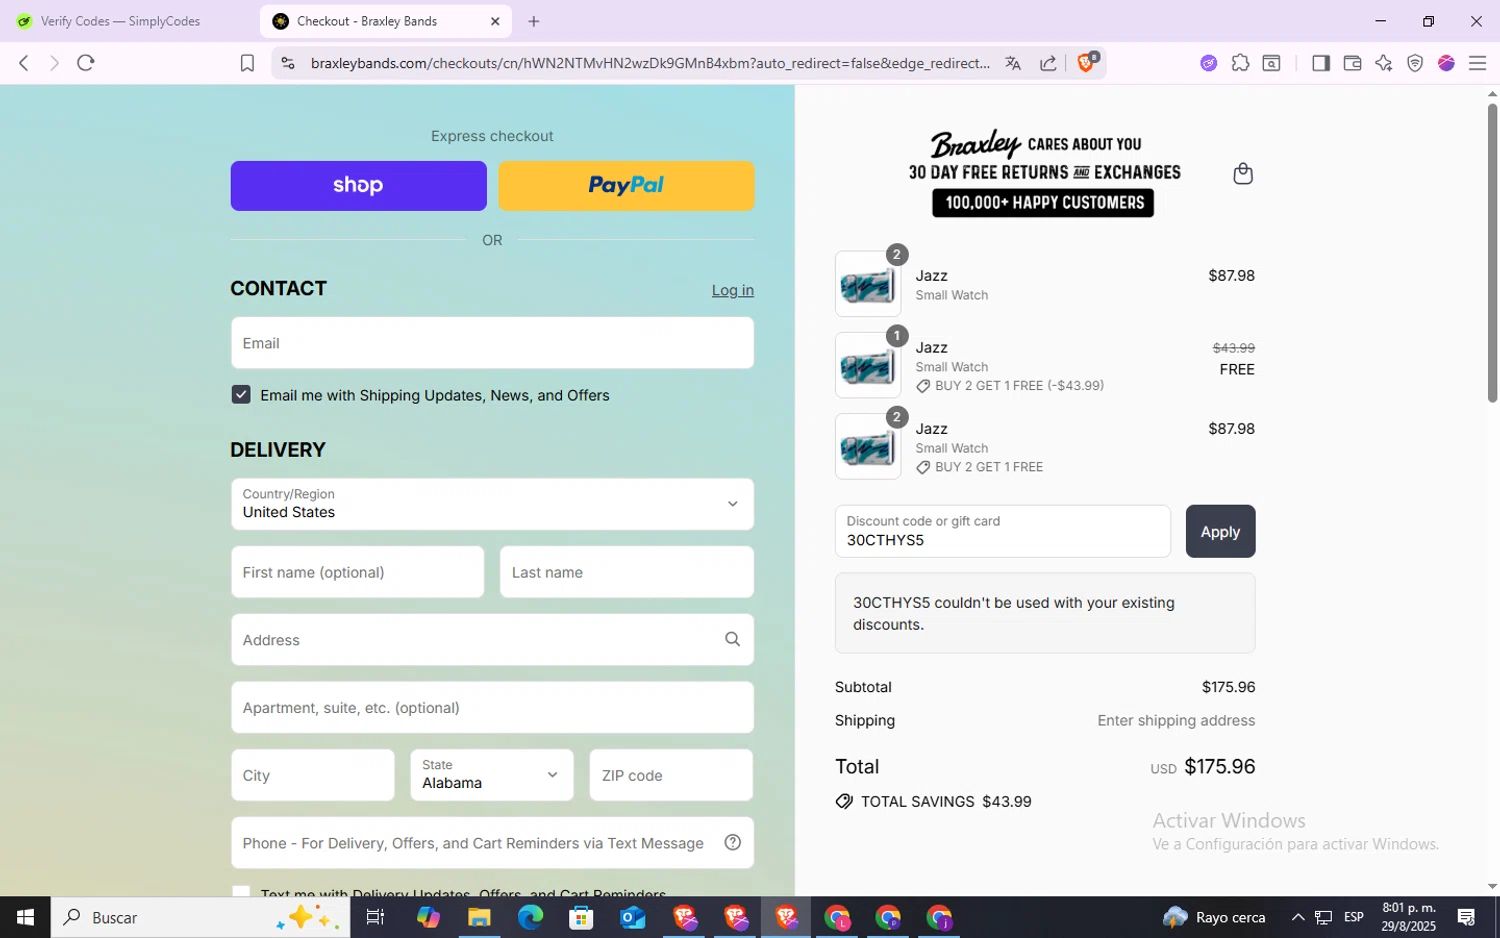Open the translate page icon
Image resolution: width=1500 pixels, height=938 pixels.
(1013, 63)
